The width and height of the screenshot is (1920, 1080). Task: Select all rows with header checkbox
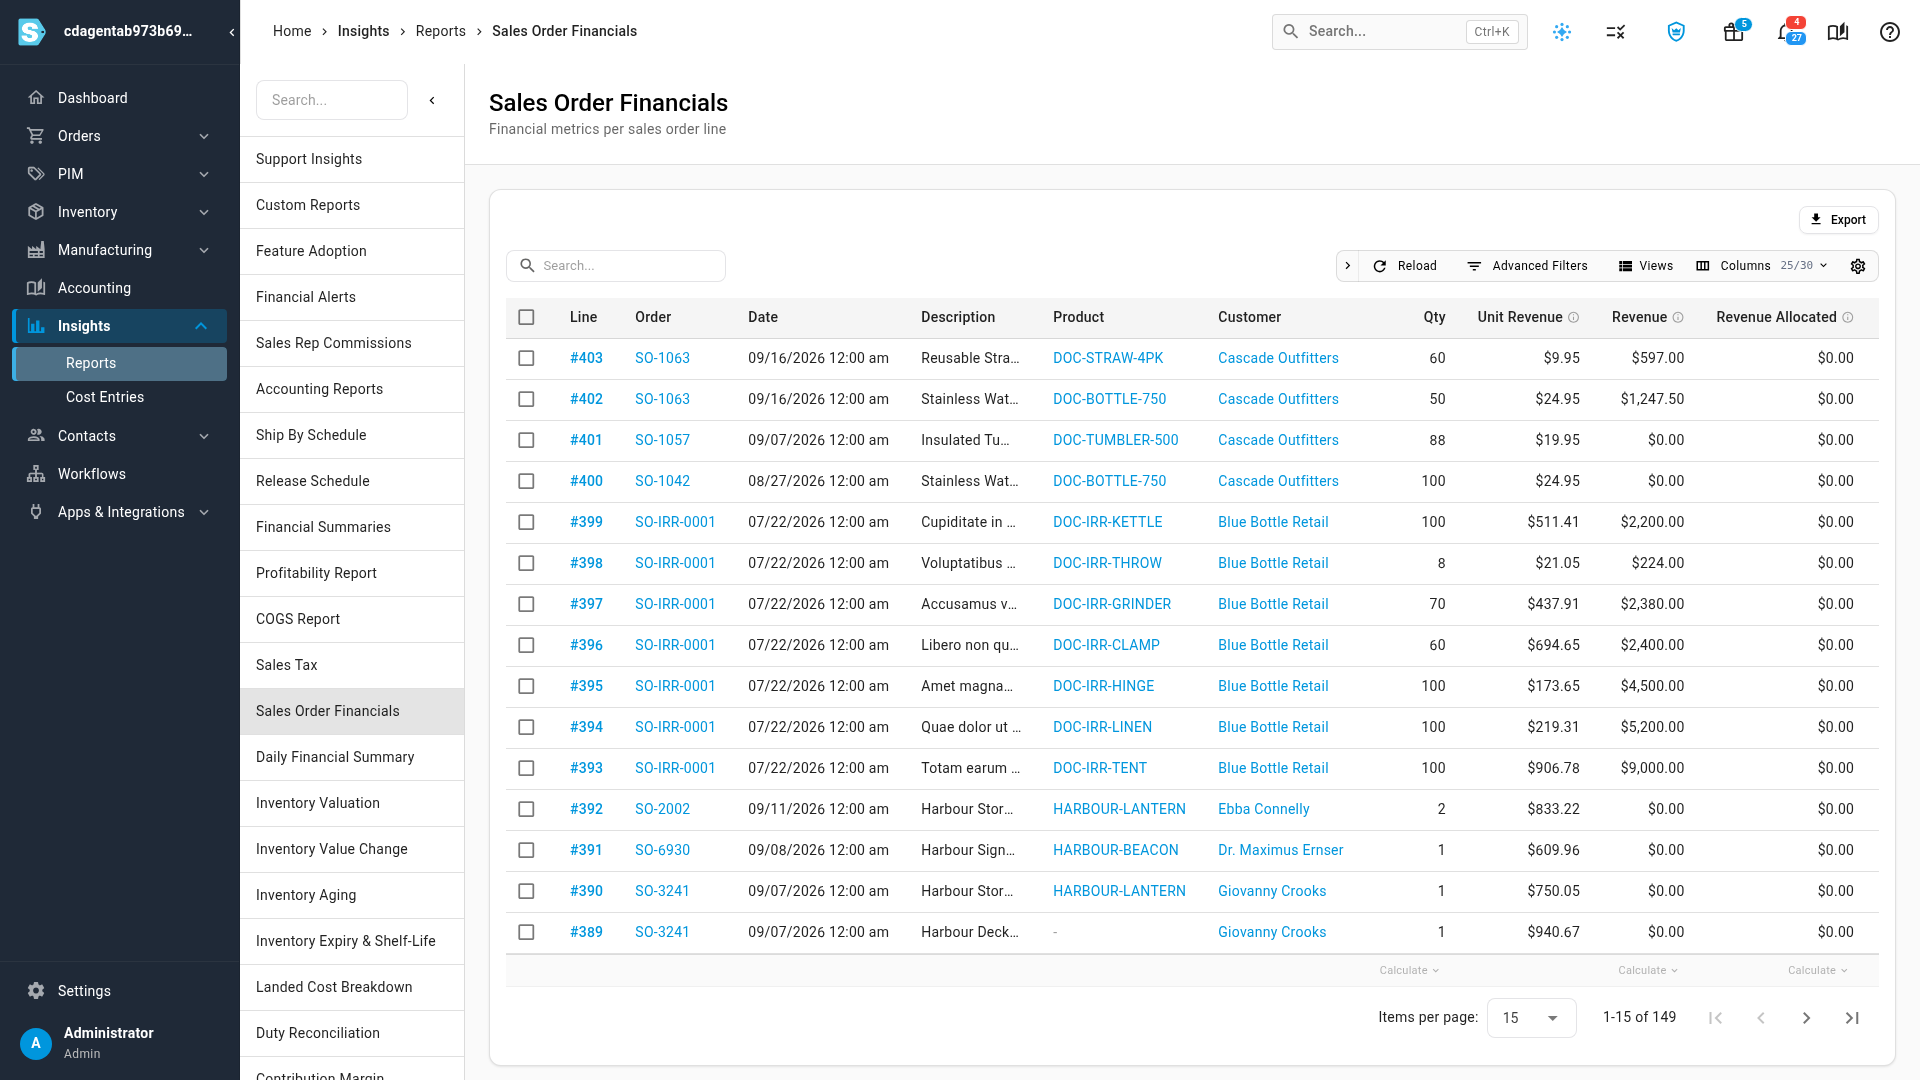[x=526, y=317]
